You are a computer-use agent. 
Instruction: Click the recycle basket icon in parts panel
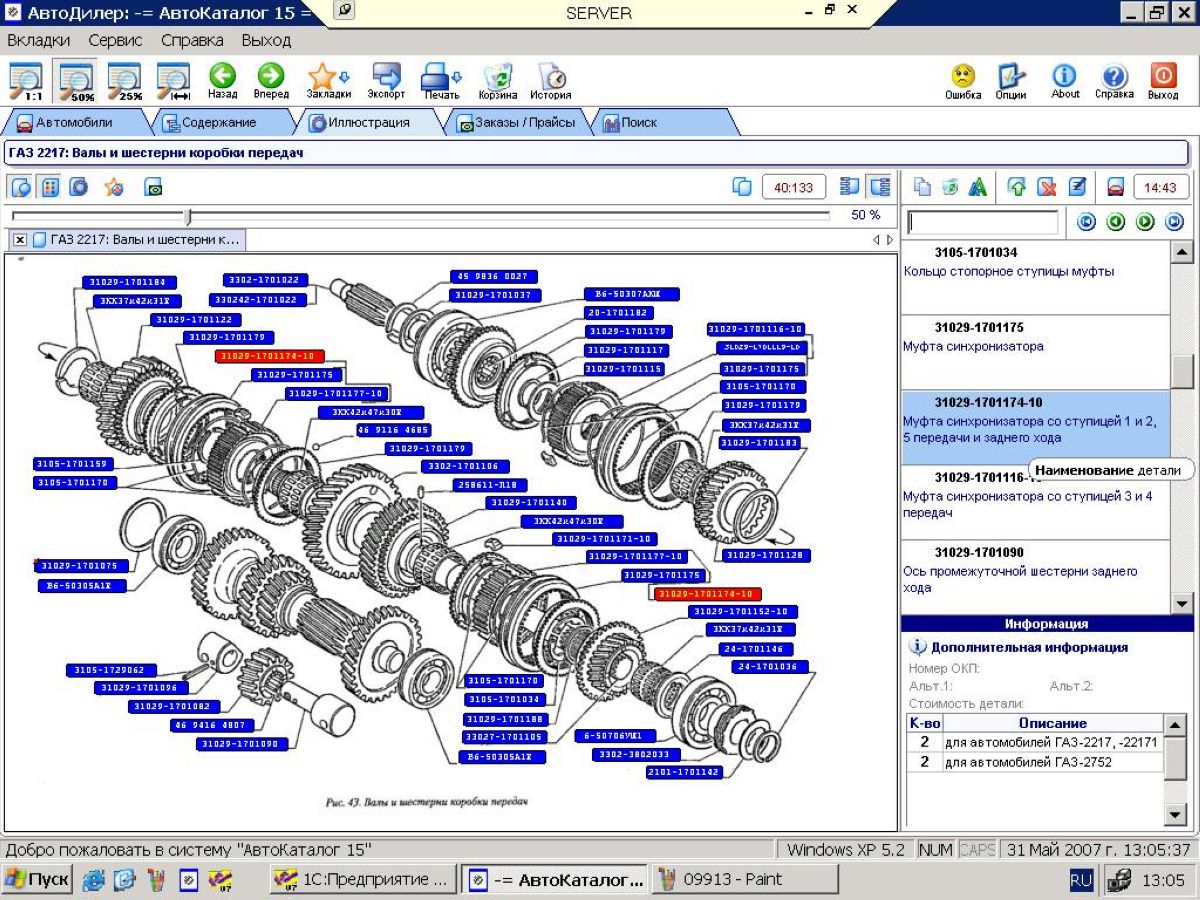point(950,187)
